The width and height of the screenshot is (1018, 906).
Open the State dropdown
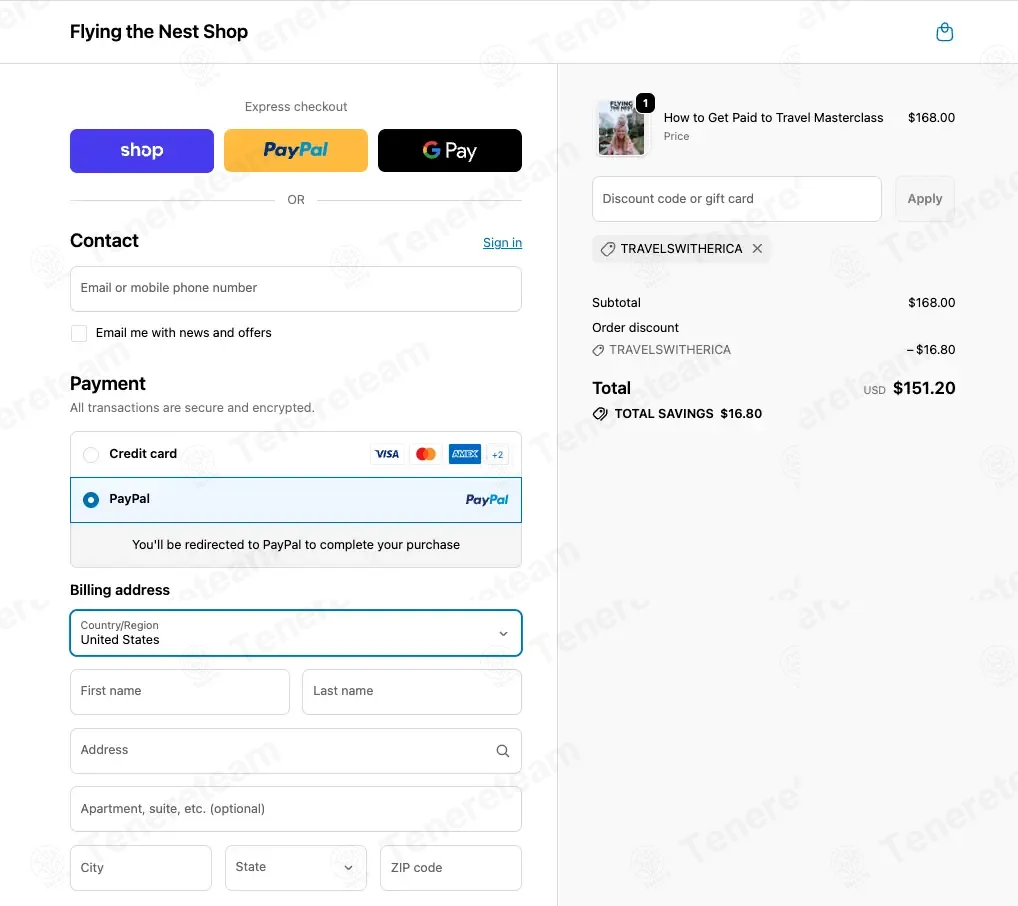pyautogui.click(x=296, y=868)
